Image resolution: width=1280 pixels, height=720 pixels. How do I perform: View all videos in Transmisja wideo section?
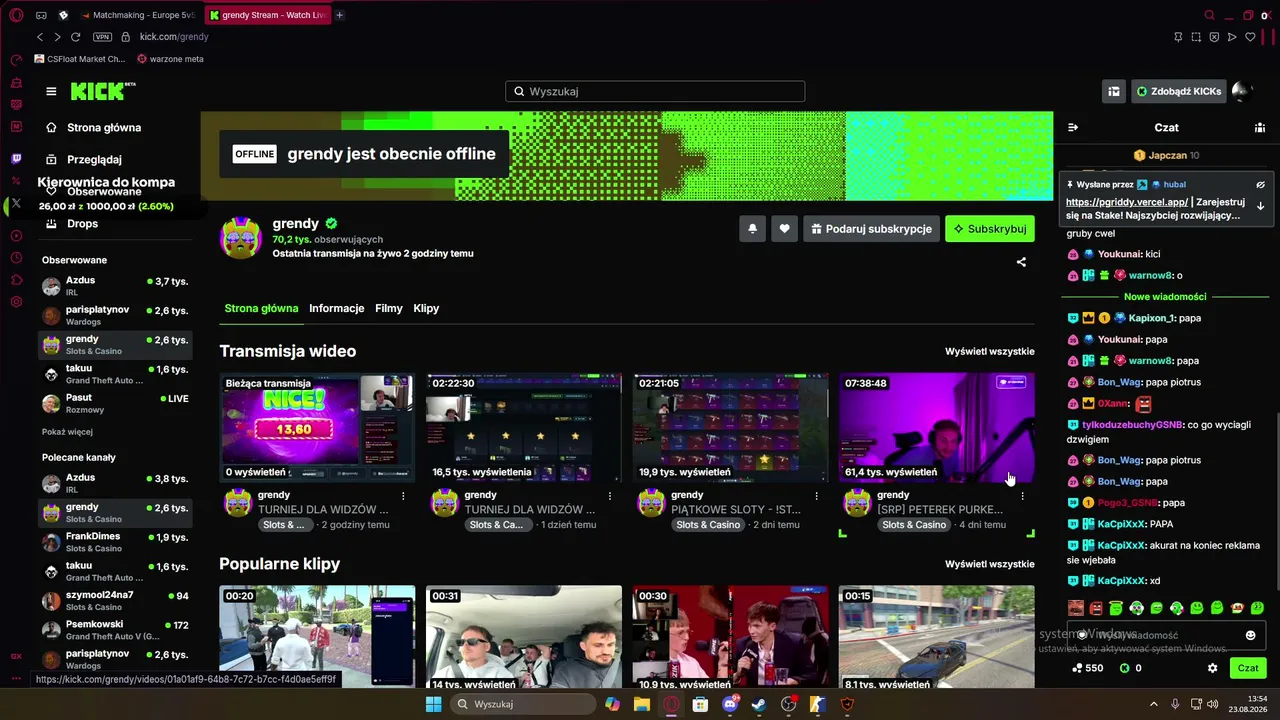pos(990,351)
